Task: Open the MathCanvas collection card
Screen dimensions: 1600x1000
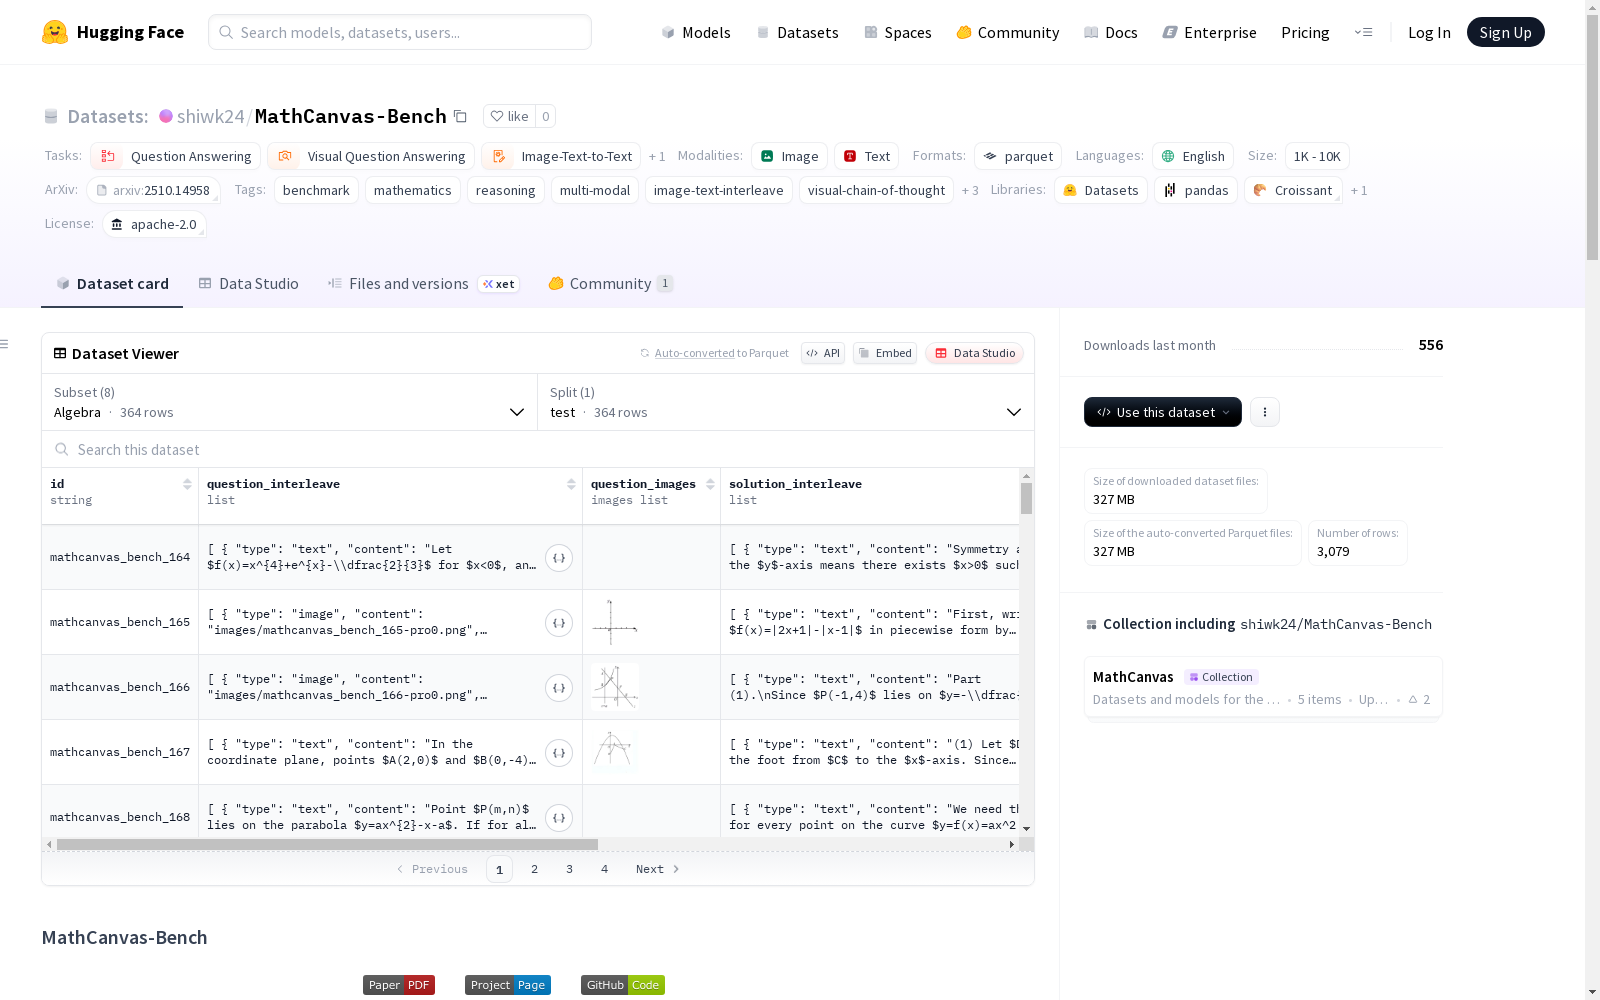Action: tap(1263, 687)
